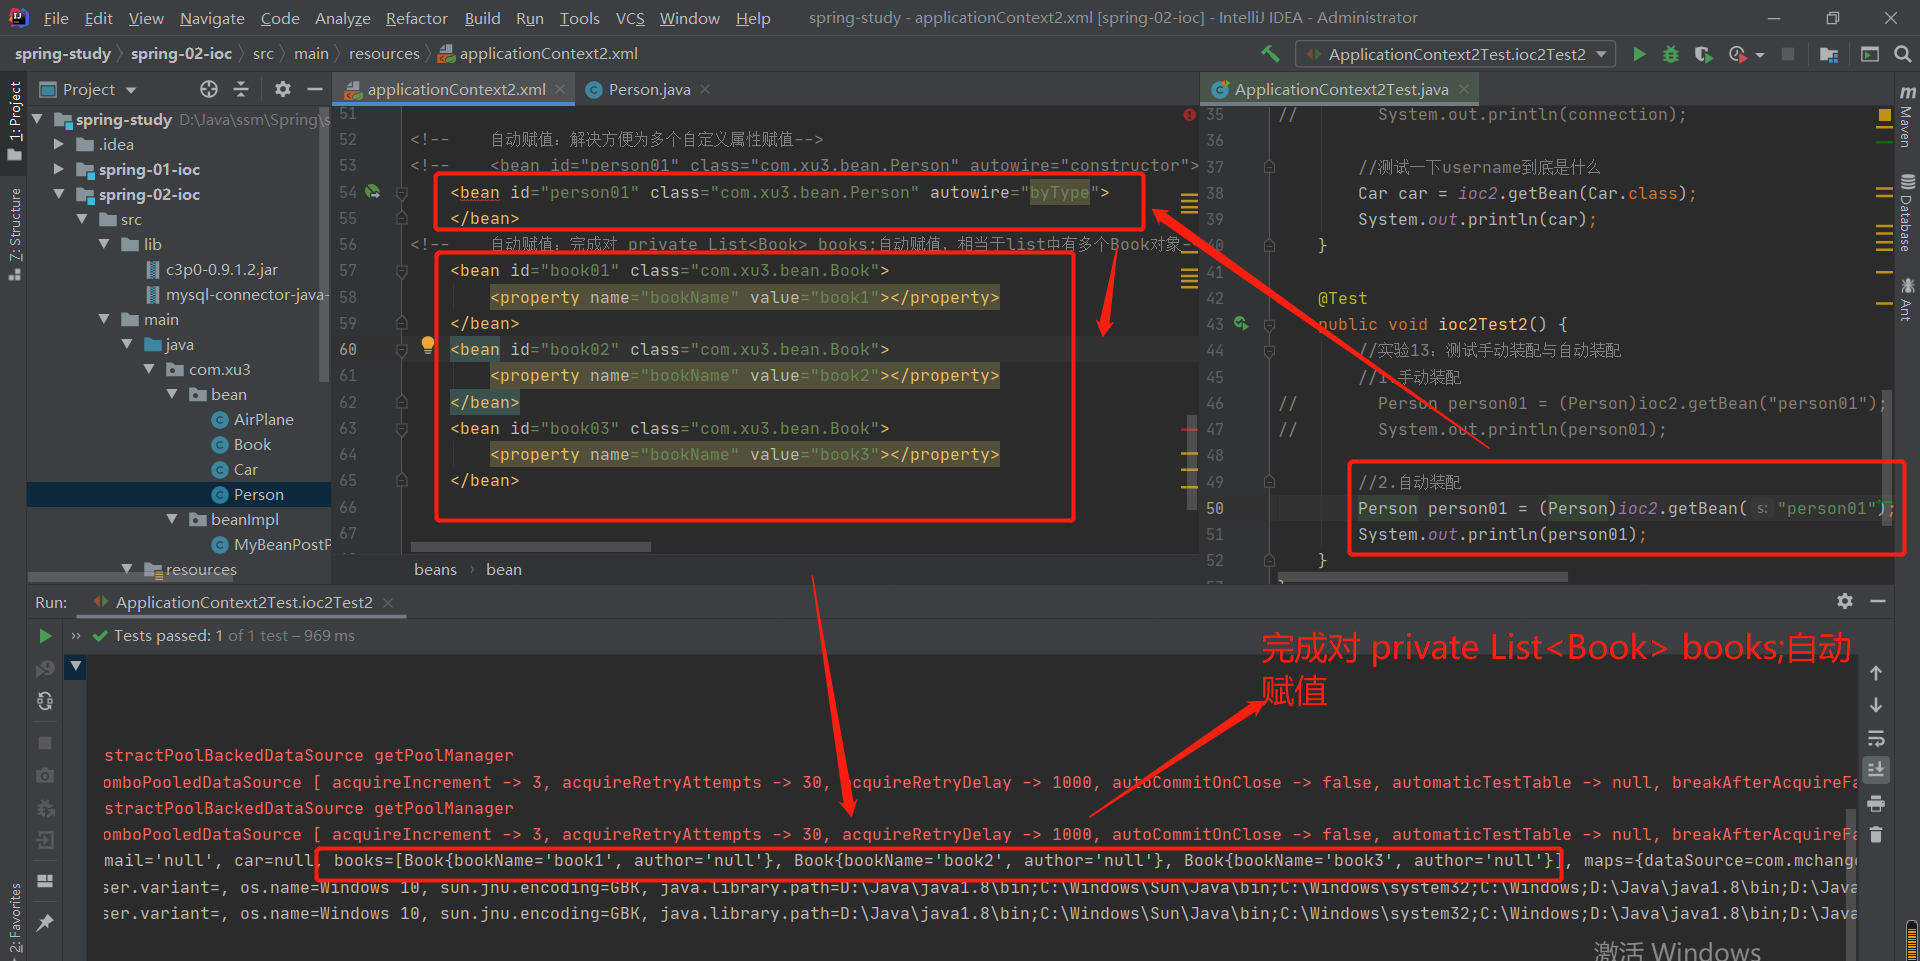Viewport: 1920px width, 961px height.
Task: Click the Exit icon in the Run panel sidebar
Action: tap(45, 840)
